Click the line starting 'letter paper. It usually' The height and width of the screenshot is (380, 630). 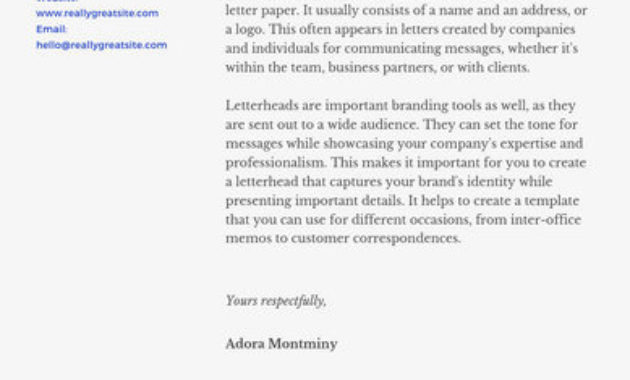pyautogui.click(x=406, y=10)
